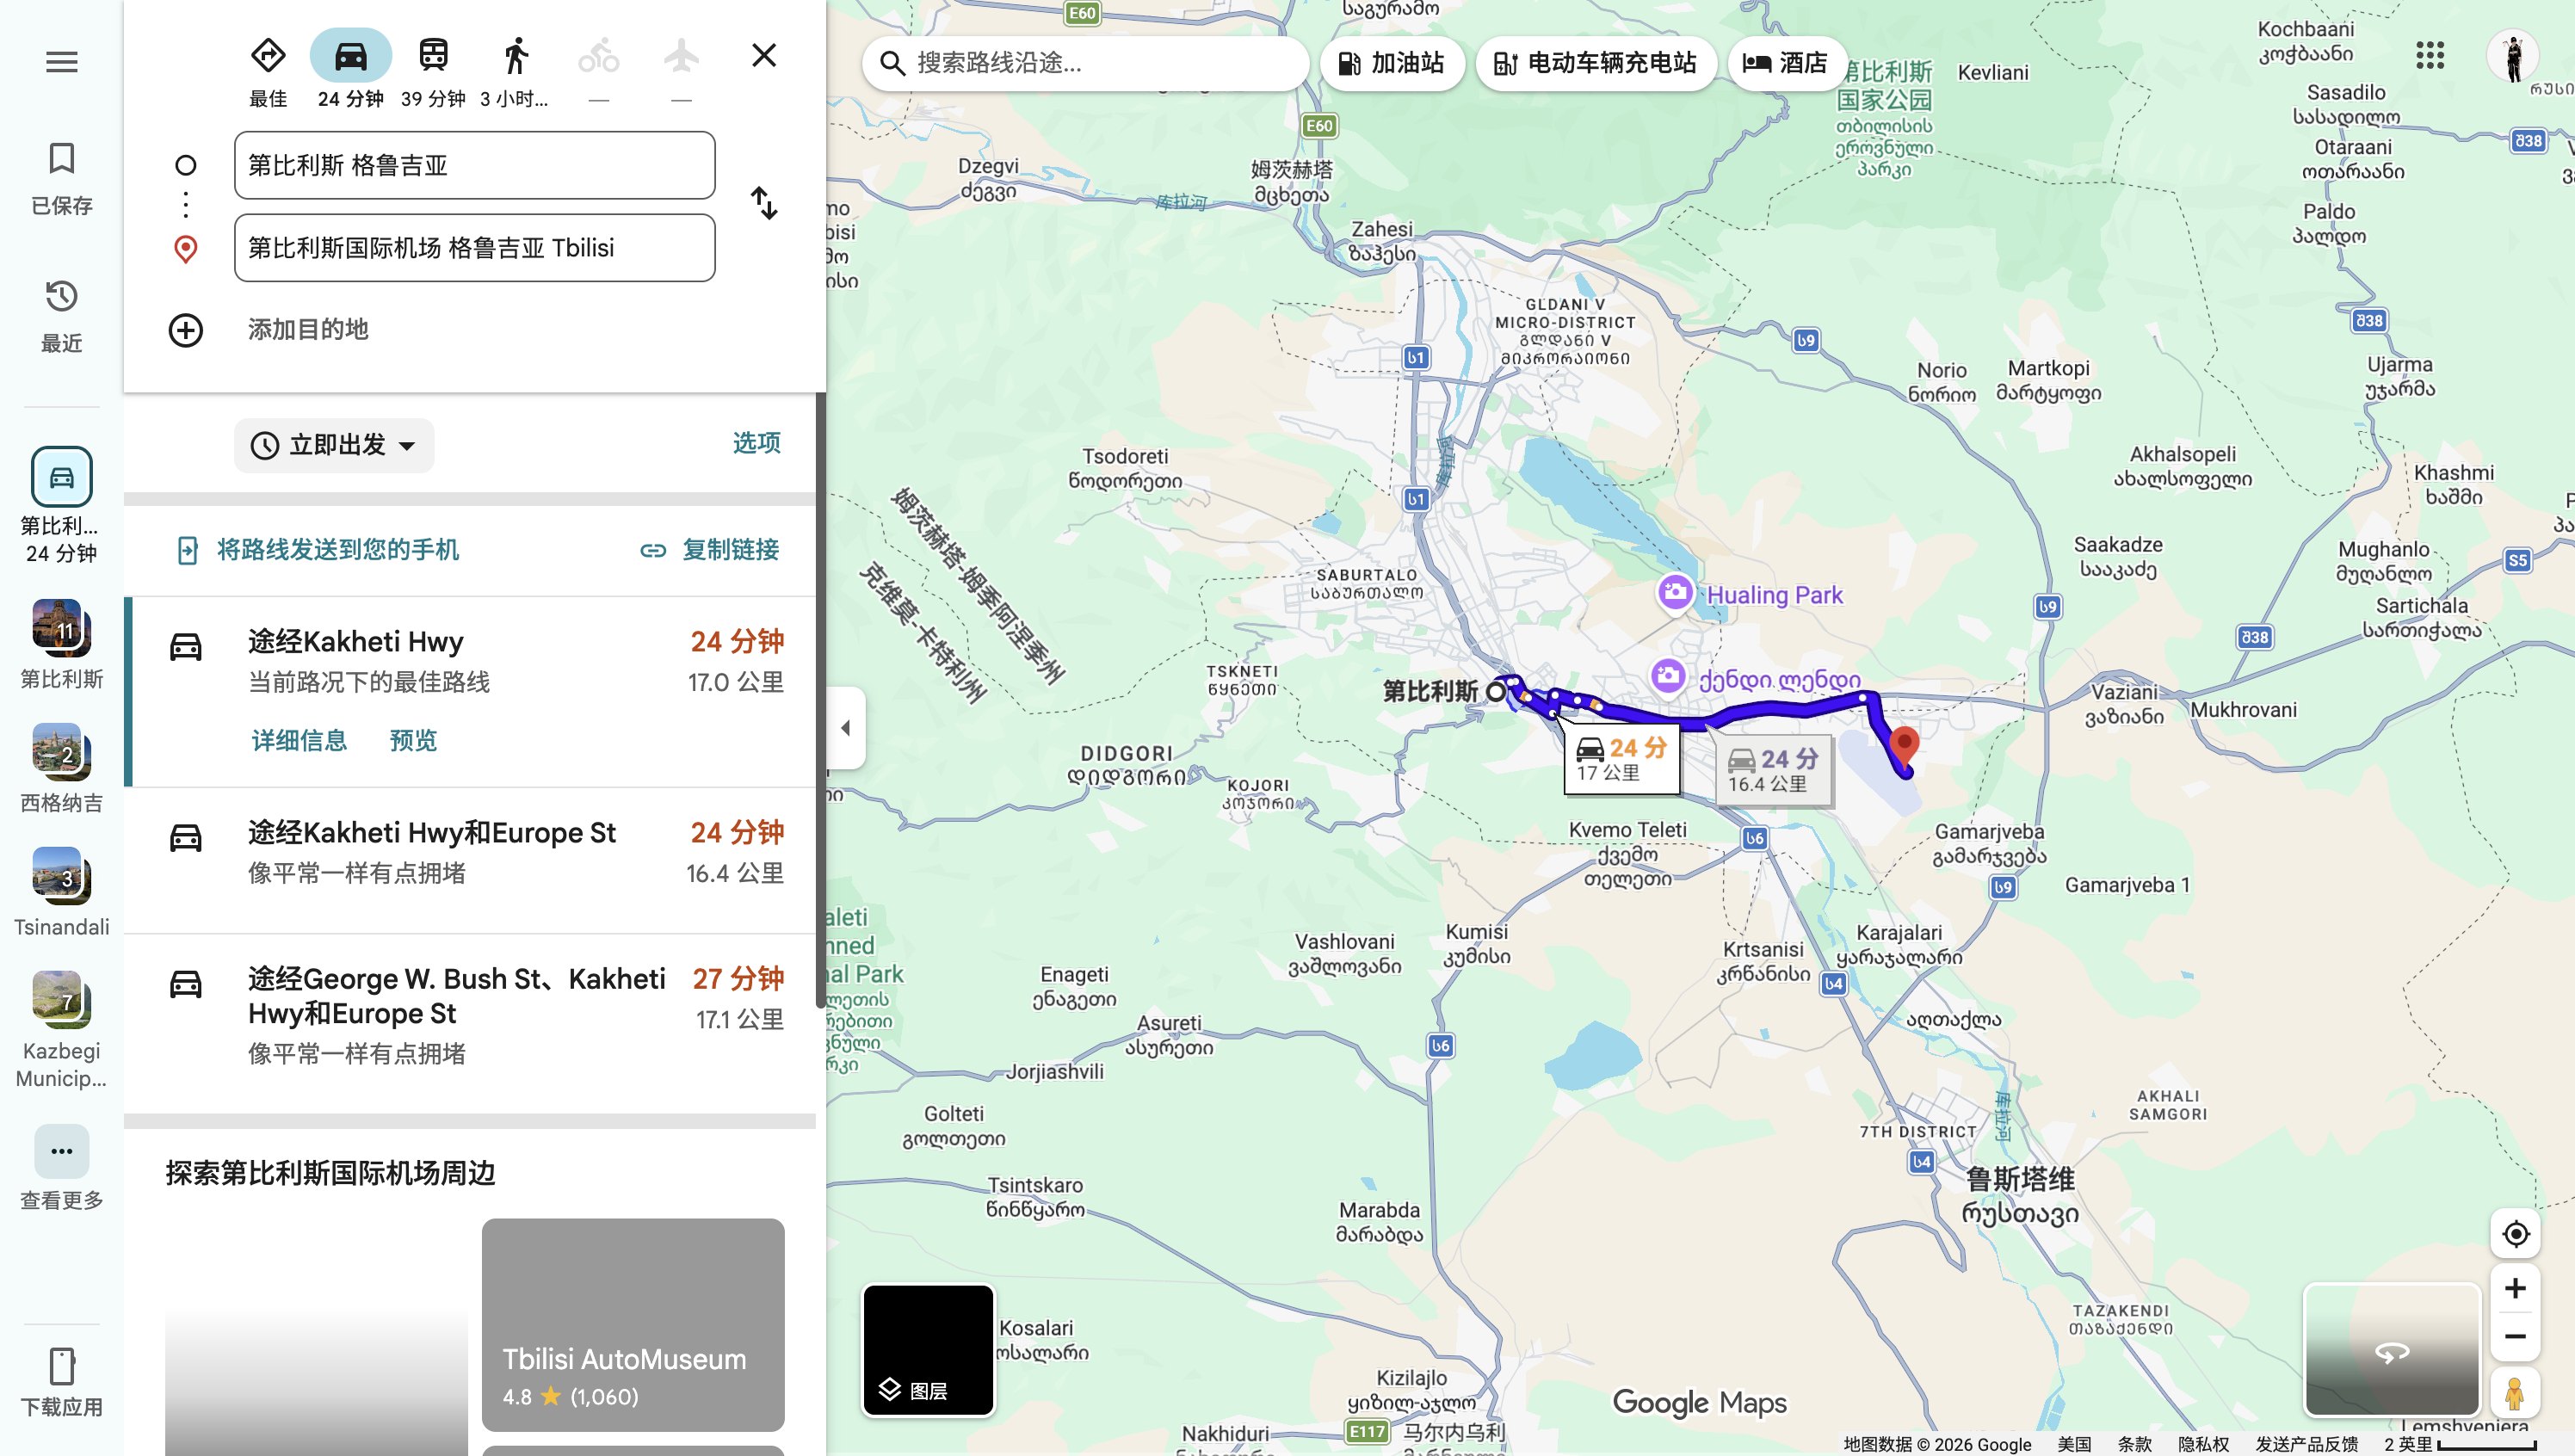
Task: Open the 立即出发 departure time dropdown
Action: (334, 445)
